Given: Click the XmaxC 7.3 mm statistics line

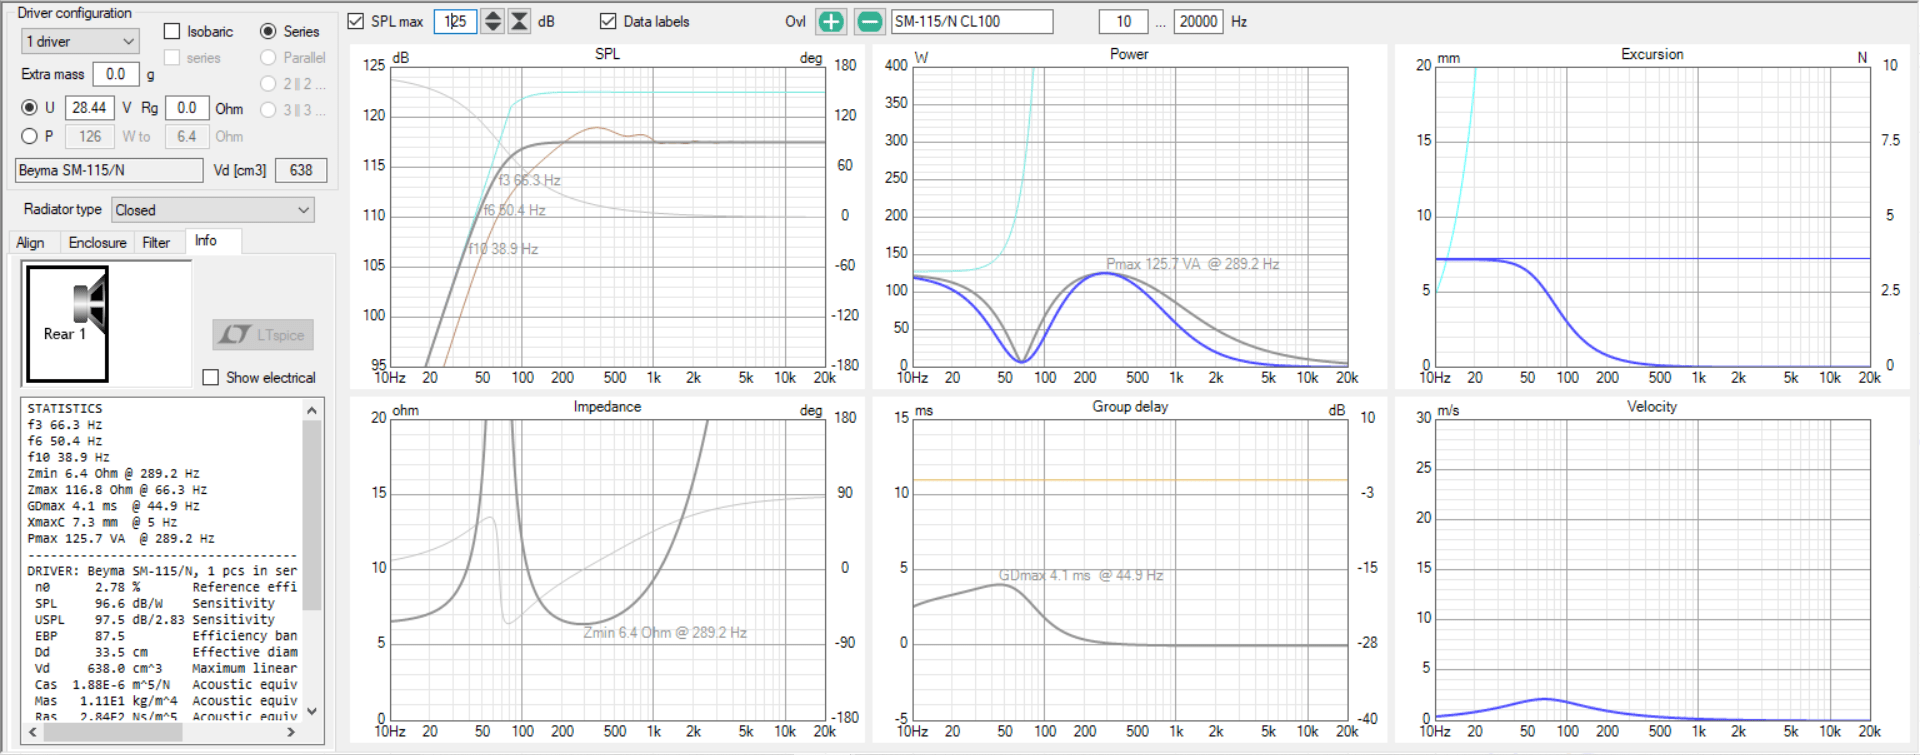Looking at the screenshot, I should tap(102, 522).
